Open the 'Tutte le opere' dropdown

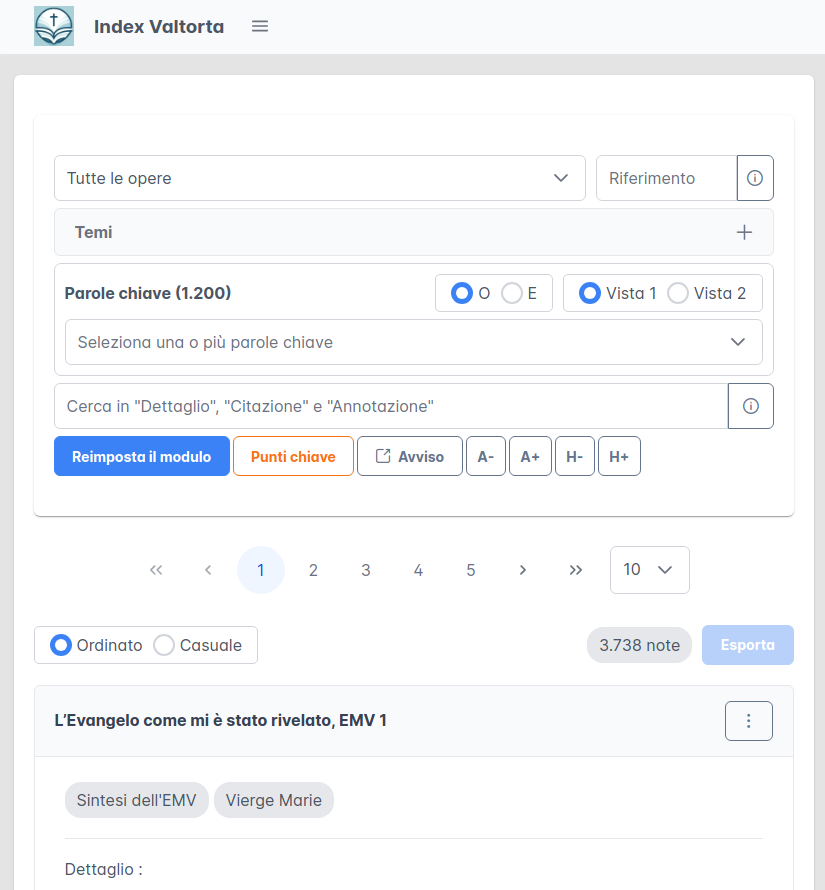[x=319, y=178]
